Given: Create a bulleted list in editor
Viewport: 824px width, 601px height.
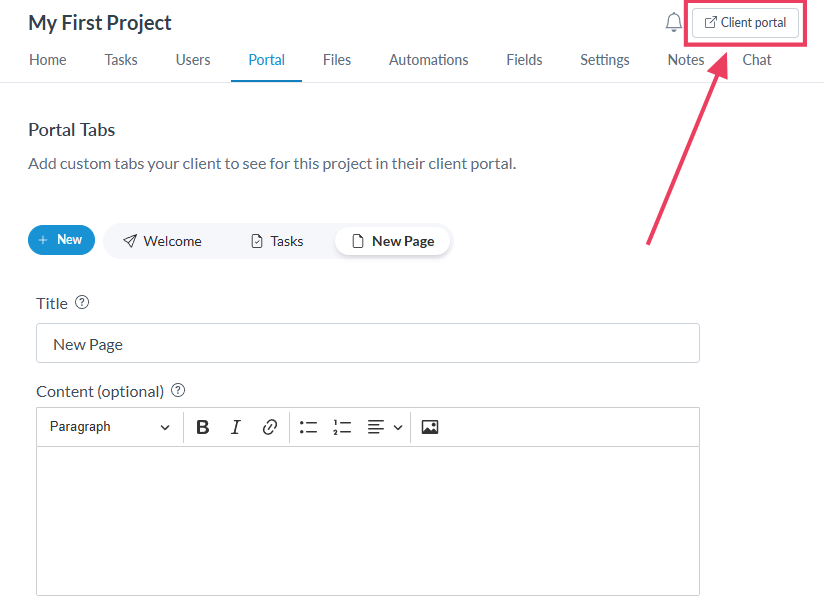Looking at the screenshot, I should point(308,427).
